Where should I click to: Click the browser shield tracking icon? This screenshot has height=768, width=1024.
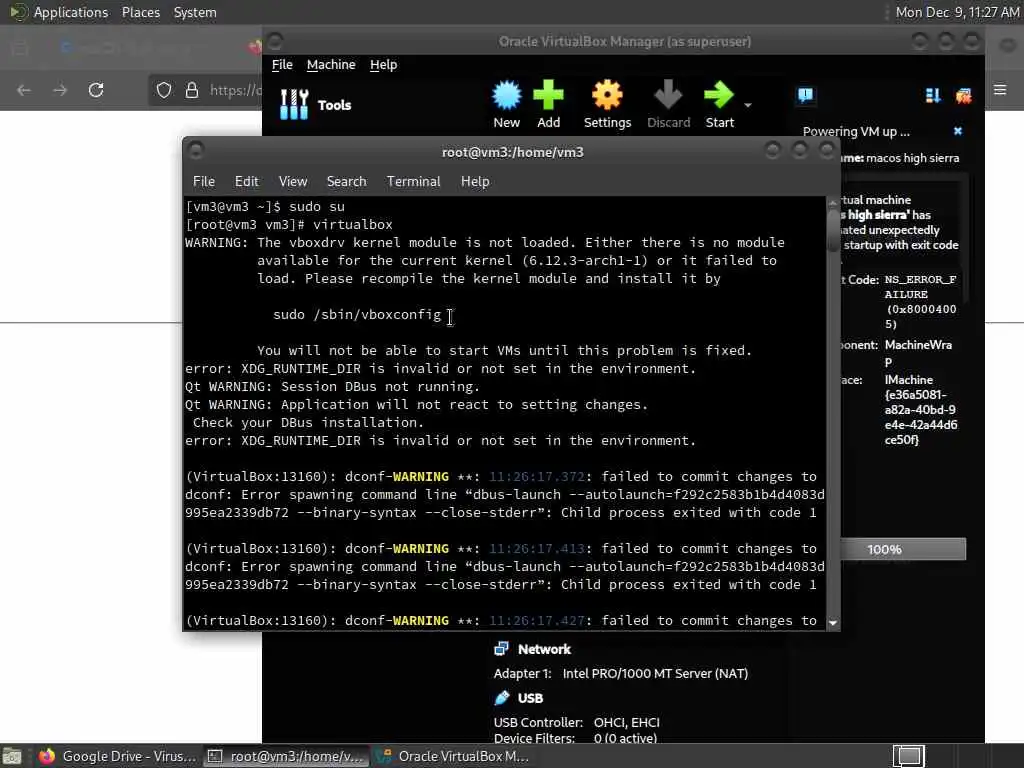tap(163, 90)
